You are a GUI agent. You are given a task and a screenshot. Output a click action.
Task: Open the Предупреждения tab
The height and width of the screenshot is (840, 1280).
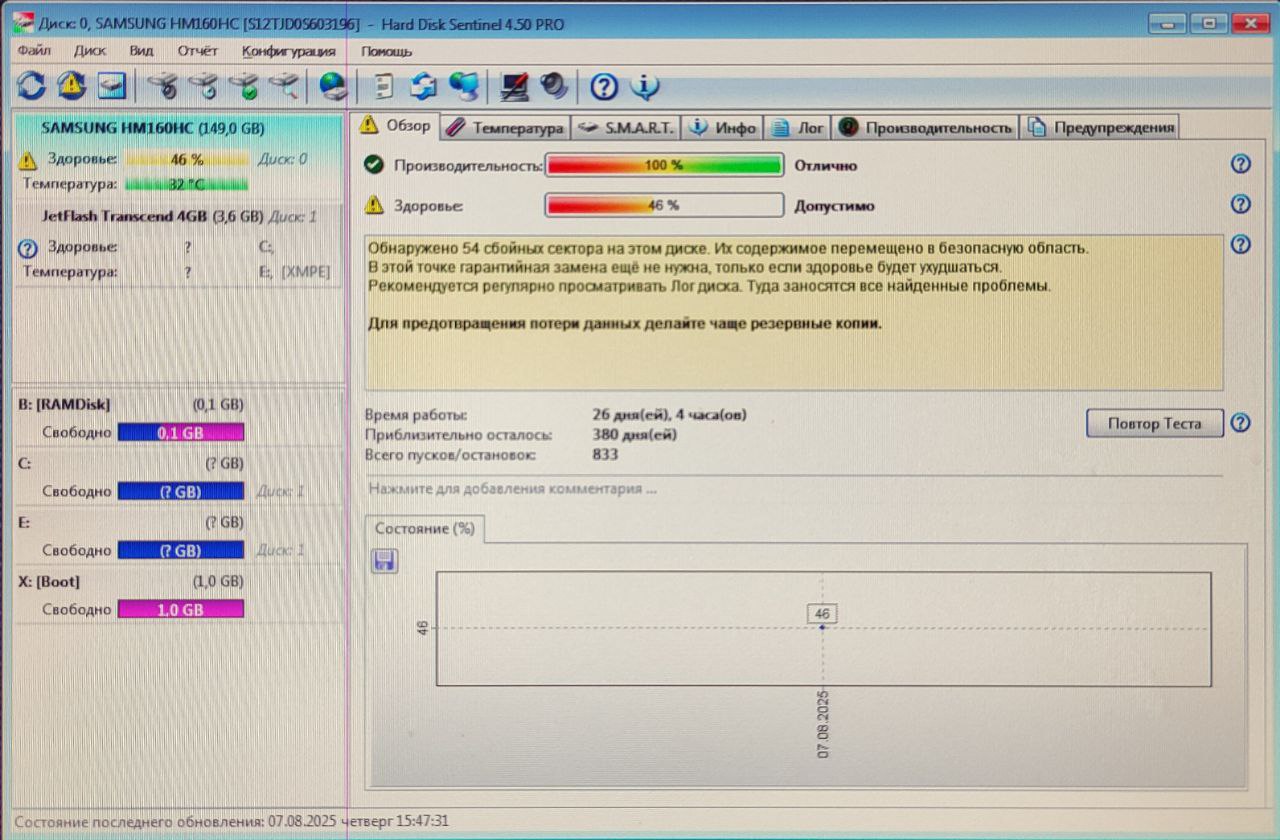click(x=1101, y=127)
